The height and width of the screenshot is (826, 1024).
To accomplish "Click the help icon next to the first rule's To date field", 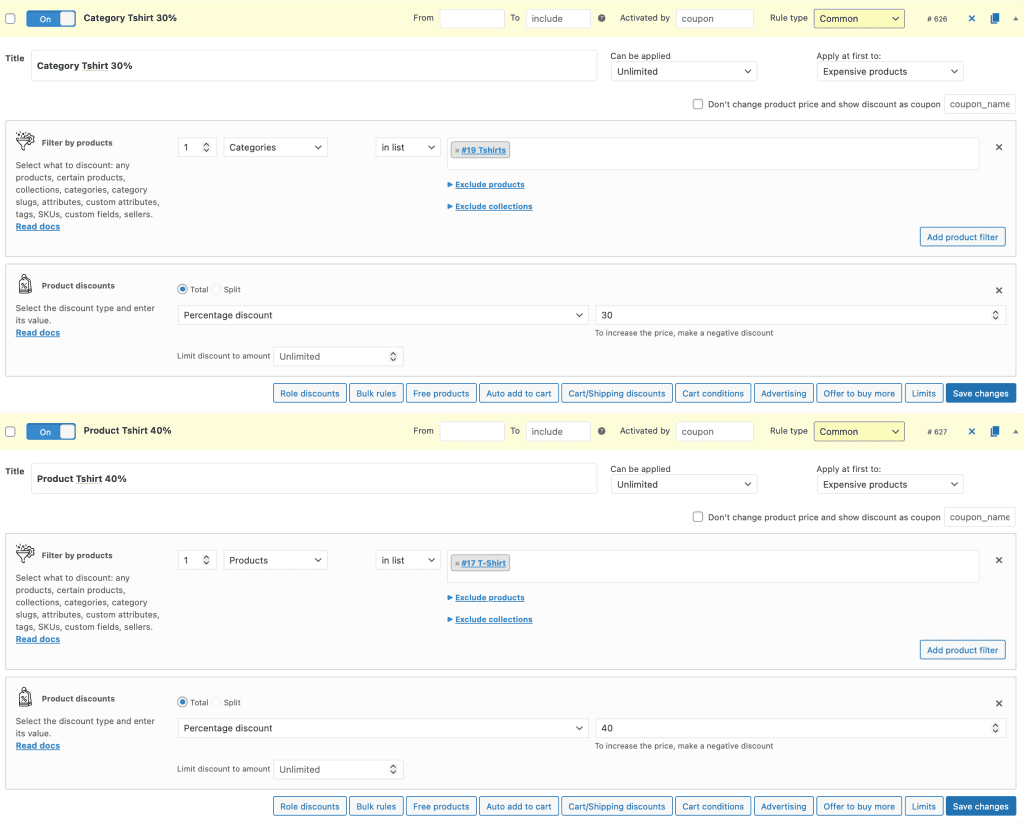I will pos(601,19).
